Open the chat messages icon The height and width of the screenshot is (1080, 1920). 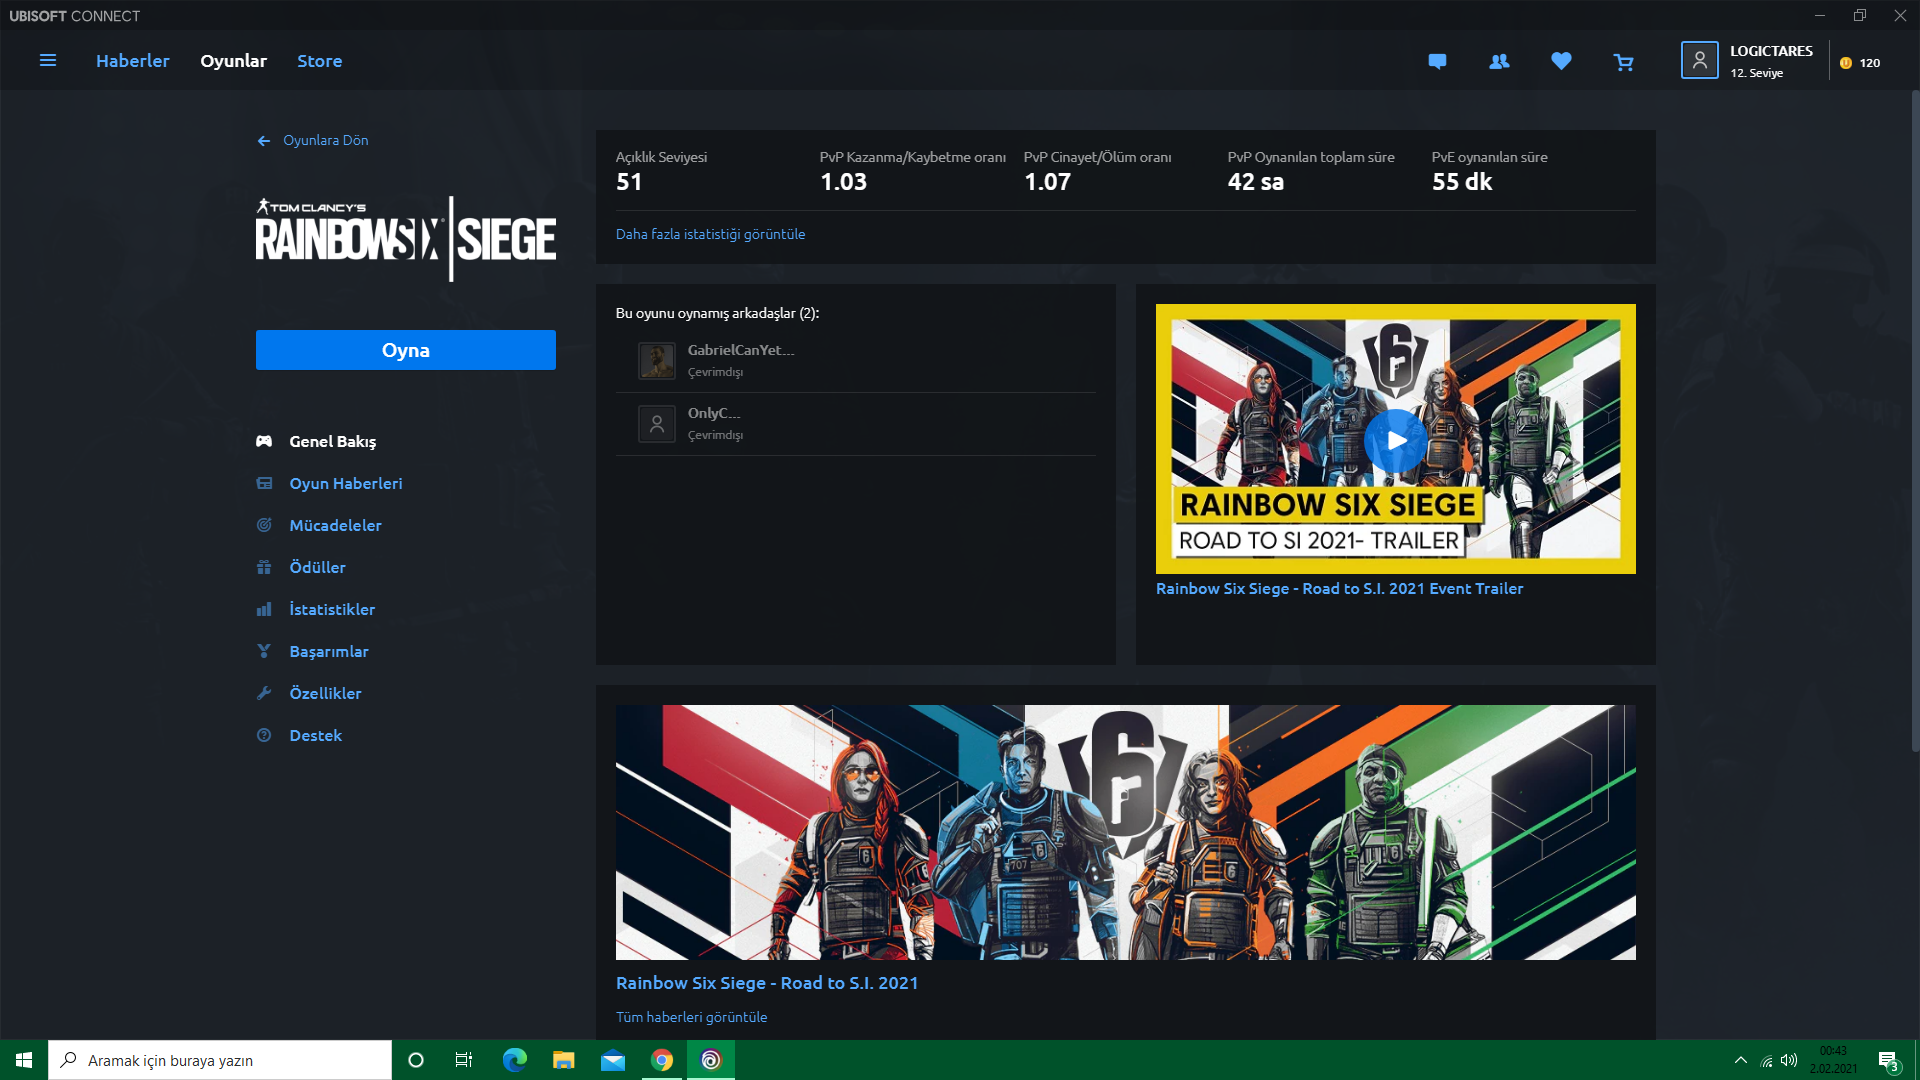click(x=1437, y=61)
